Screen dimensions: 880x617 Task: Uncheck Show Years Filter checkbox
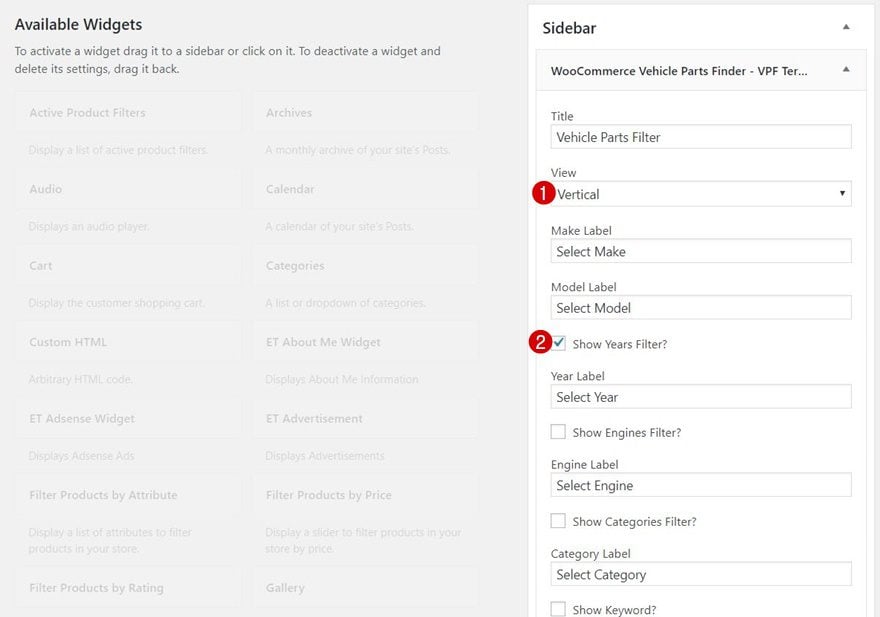tap(558, 343)
